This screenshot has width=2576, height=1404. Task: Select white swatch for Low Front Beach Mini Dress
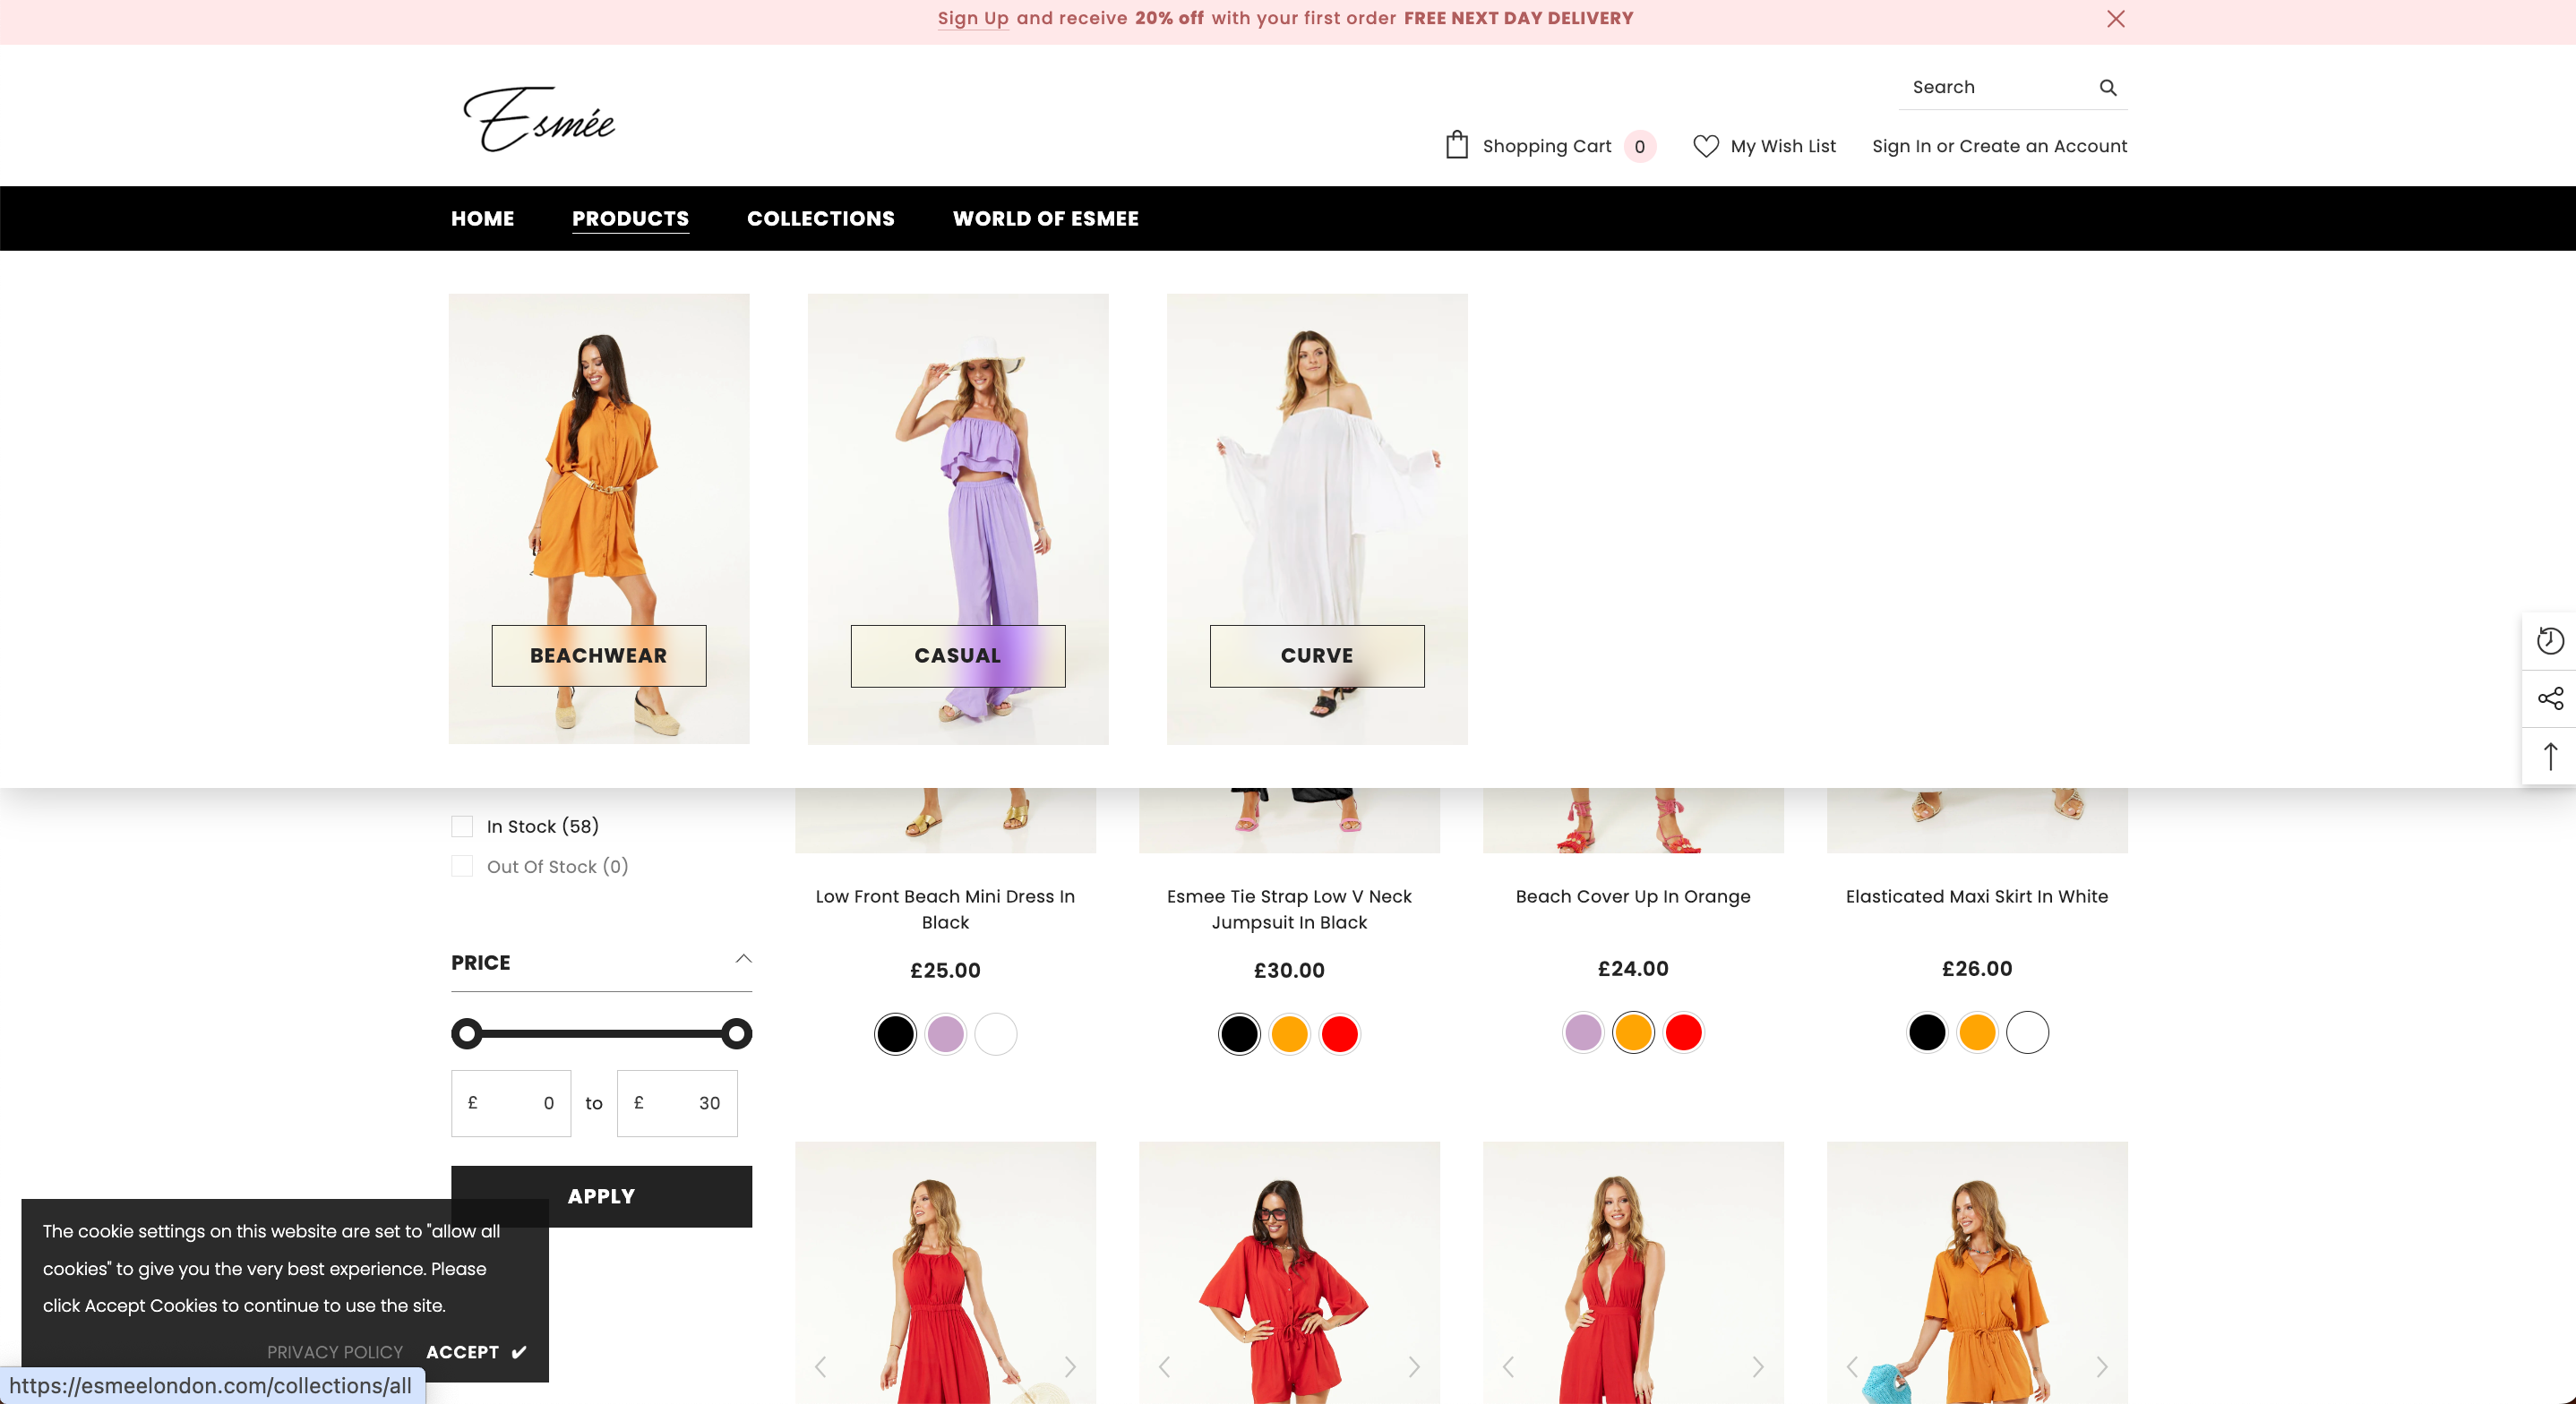coord(995,1033)
